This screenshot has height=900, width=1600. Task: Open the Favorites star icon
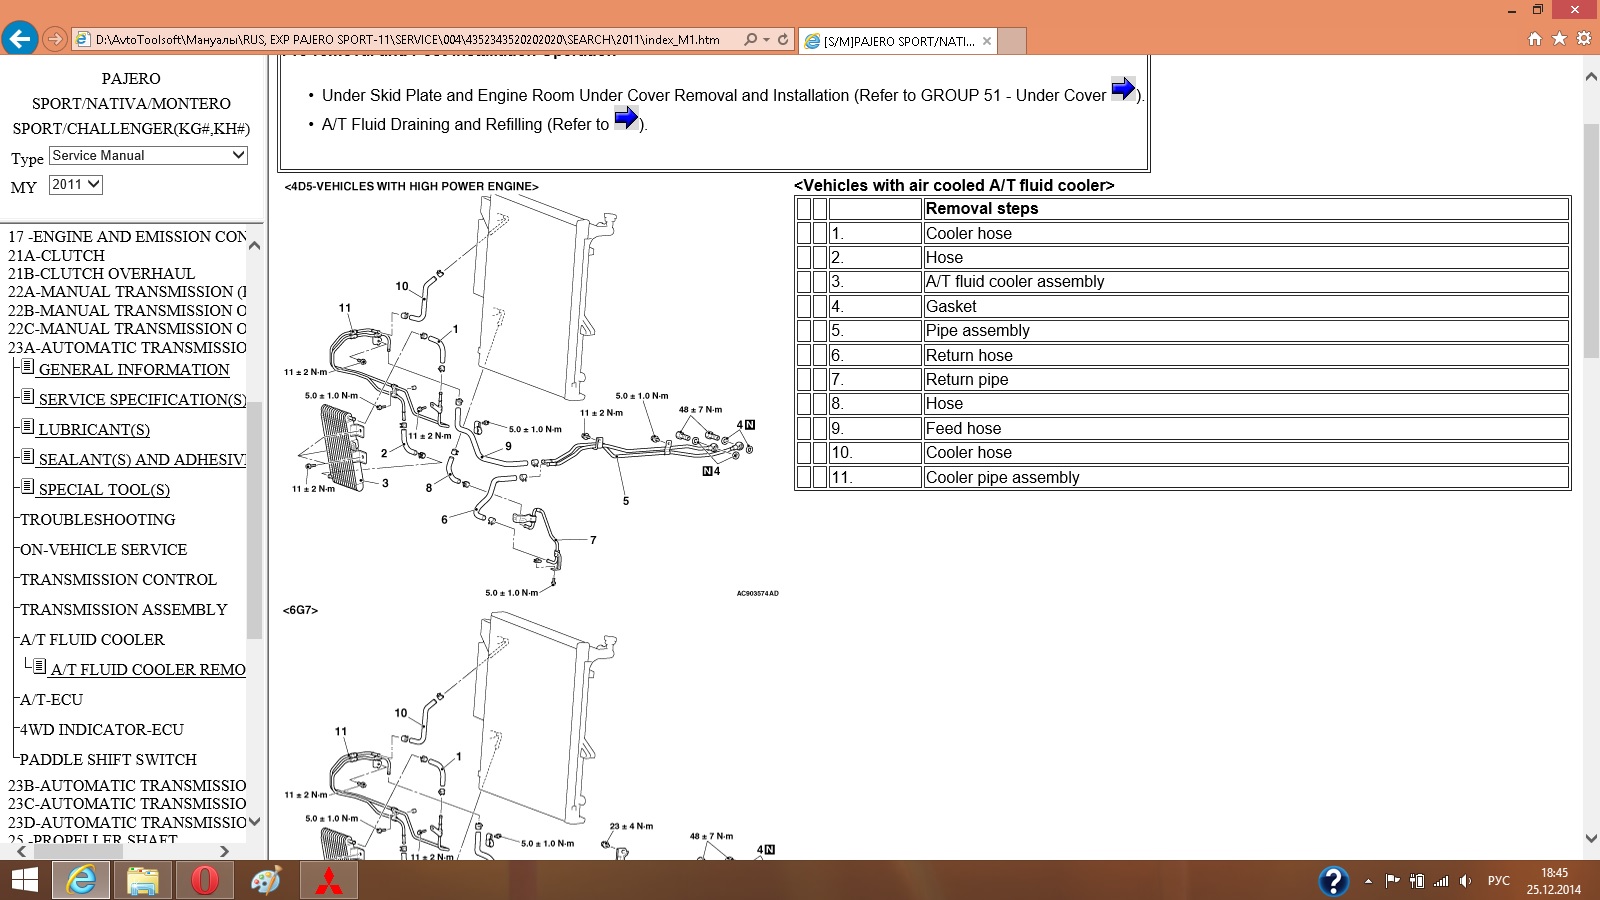coord(1559,39)
